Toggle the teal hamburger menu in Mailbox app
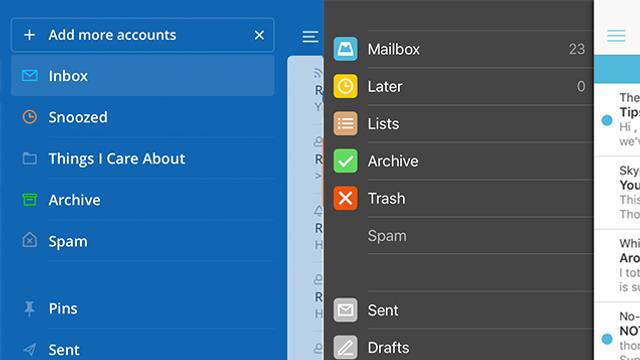 click(x=616, y=36)
